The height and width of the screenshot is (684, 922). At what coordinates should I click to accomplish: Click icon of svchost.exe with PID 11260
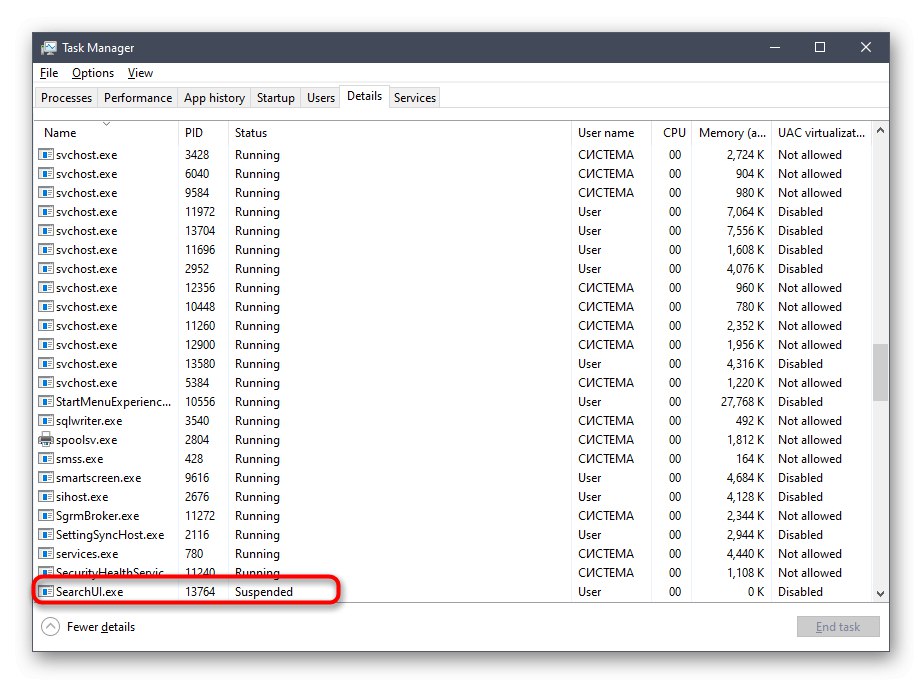tap(46, 325)
